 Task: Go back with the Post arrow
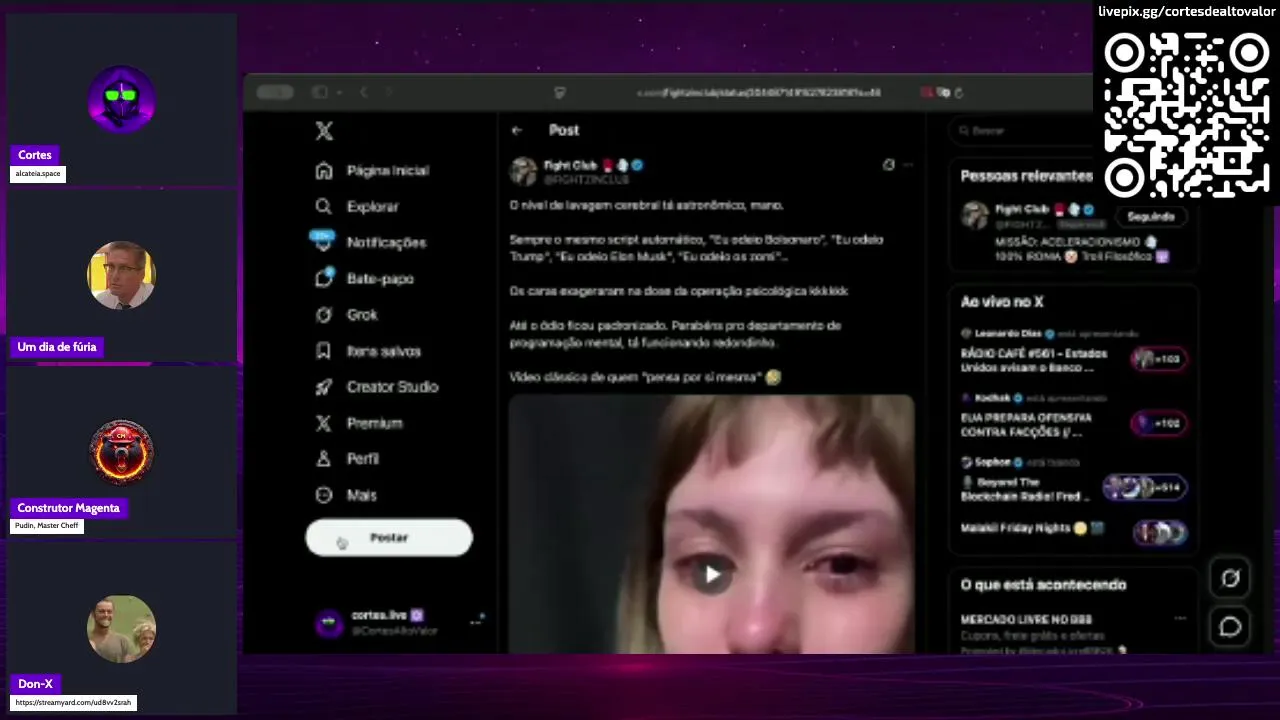(516, 130)
